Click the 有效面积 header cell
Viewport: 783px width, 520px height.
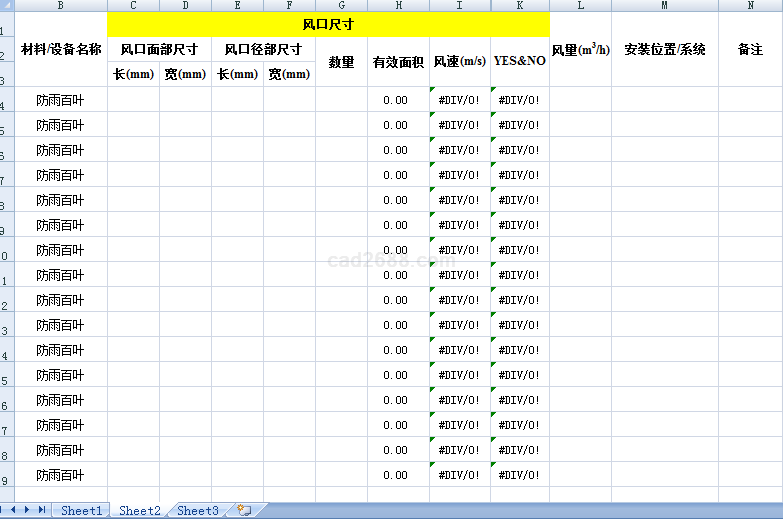pos(398,62)
